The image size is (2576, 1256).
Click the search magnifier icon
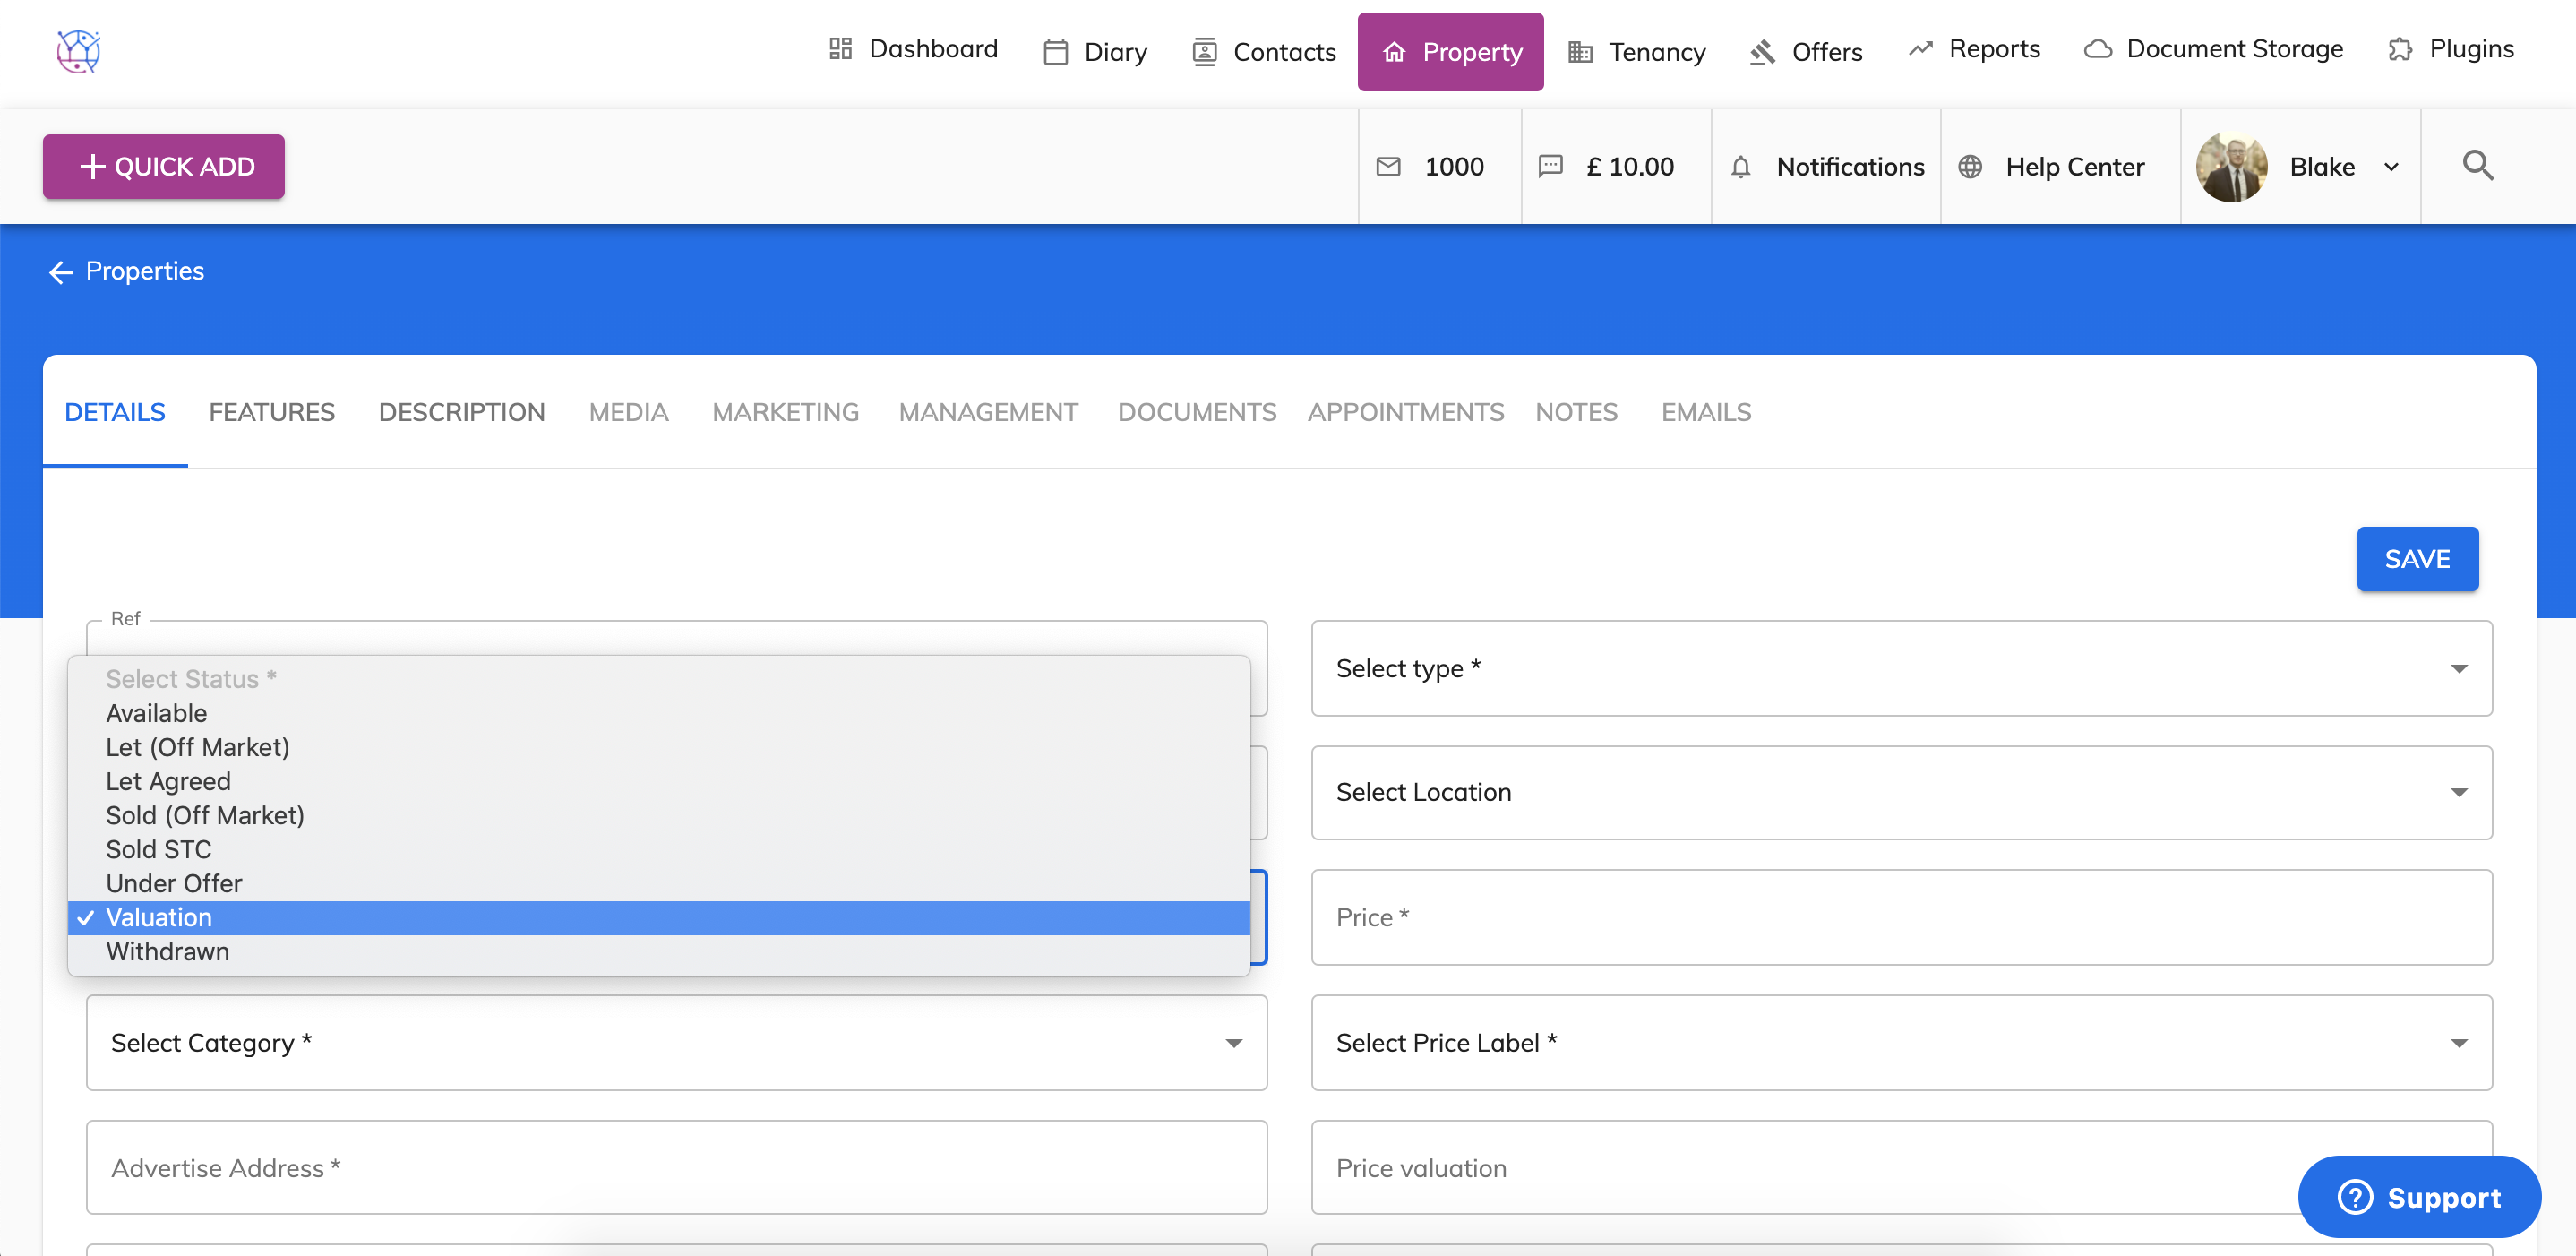(2477, 166)
